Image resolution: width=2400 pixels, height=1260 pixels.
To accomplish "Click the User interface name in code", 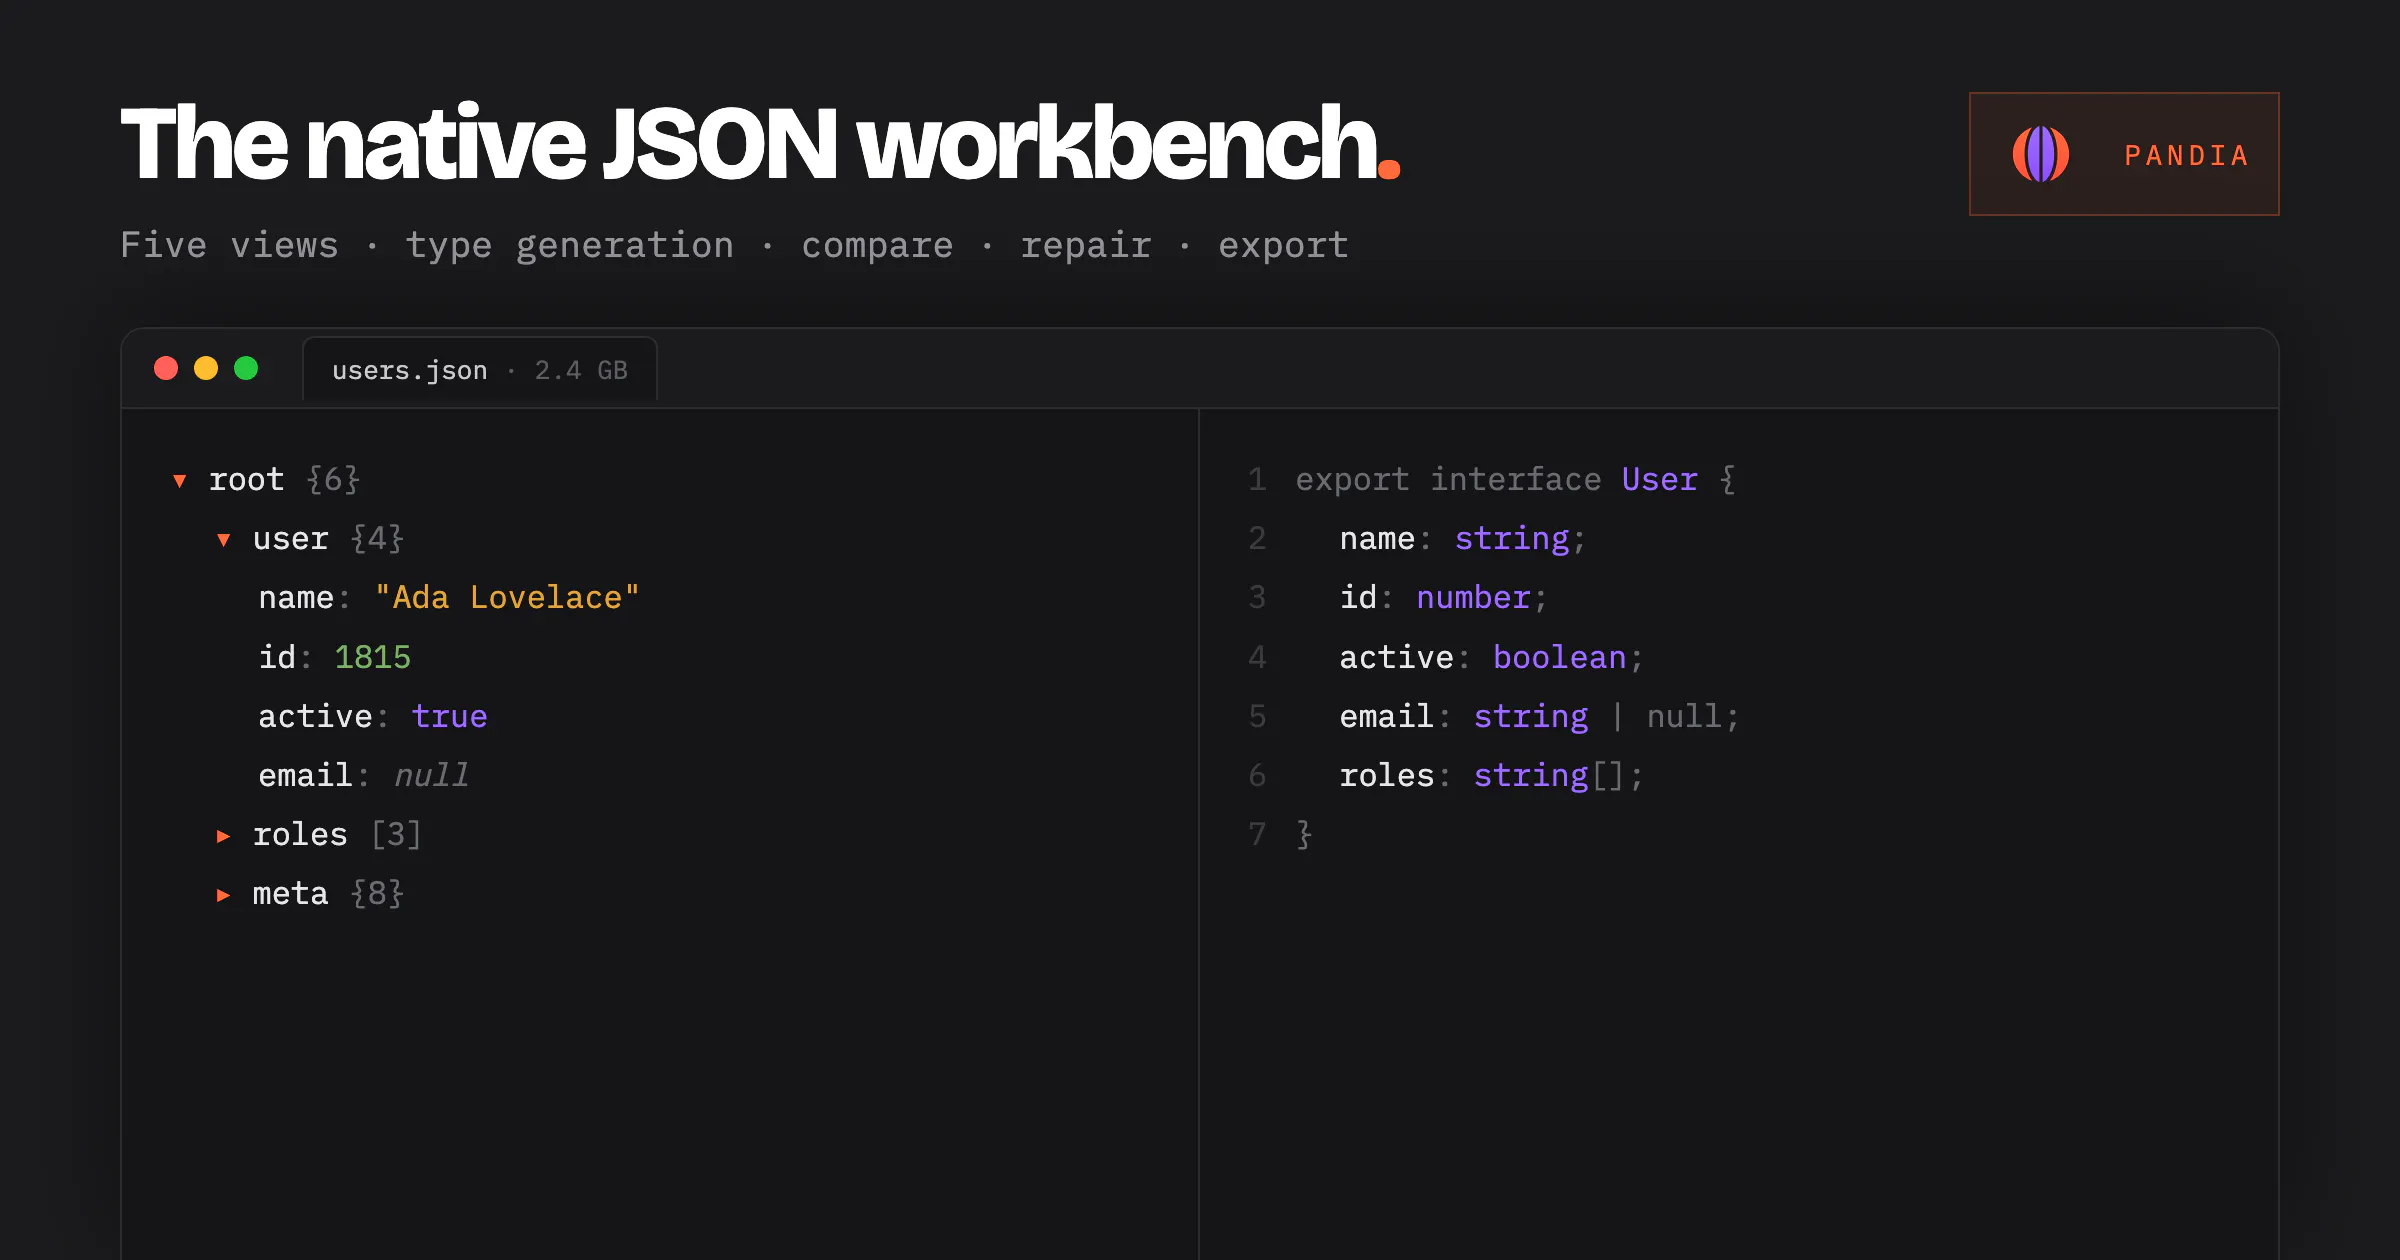I will click(x=1659, y=480).
